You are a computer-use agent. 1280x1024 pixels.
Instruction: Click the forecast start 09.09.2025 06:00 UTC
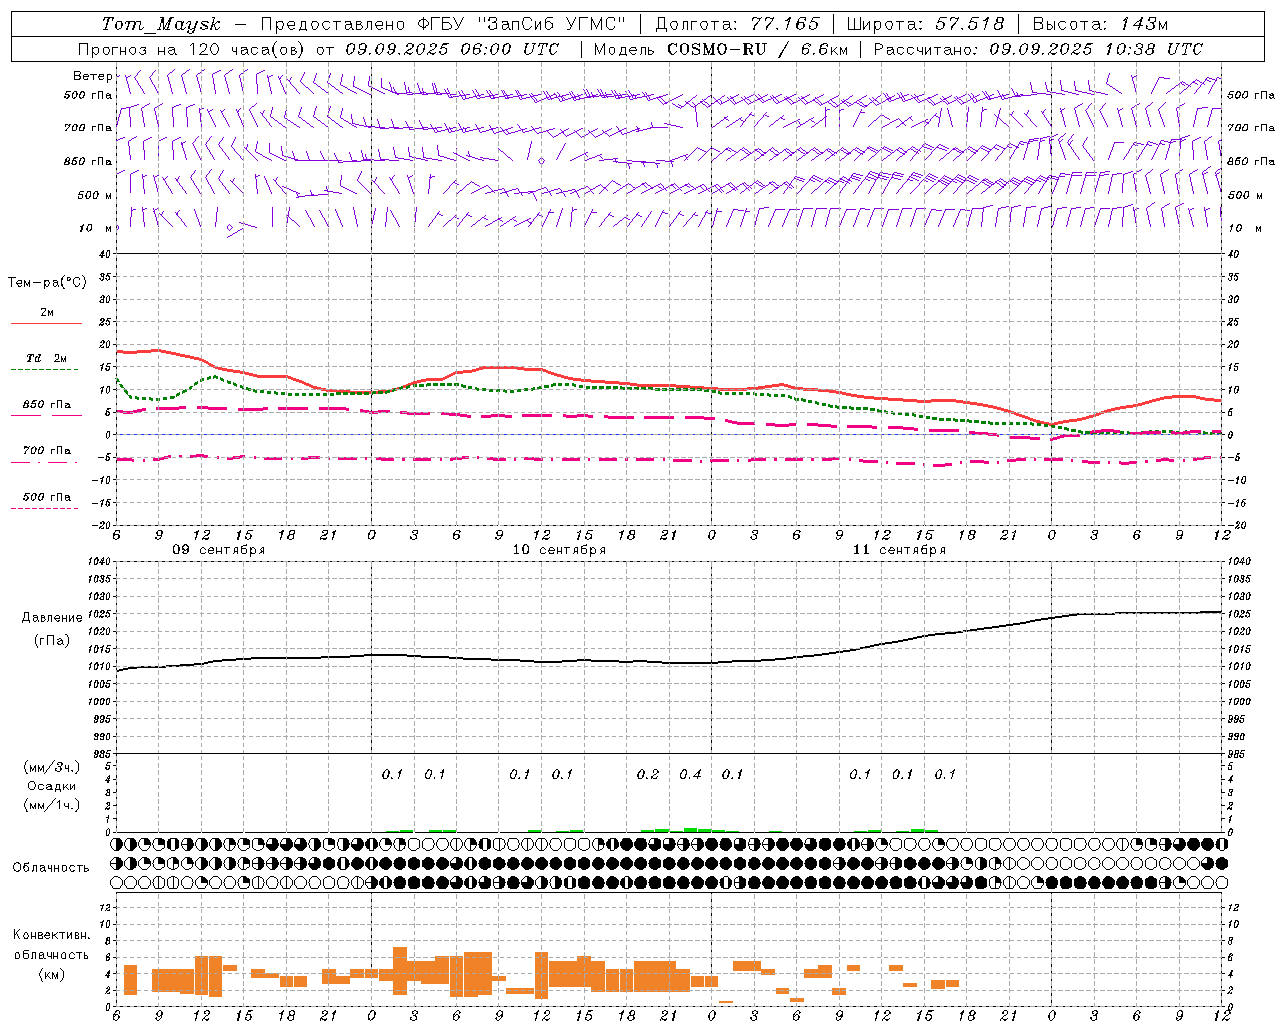click(x=452, y=49)
